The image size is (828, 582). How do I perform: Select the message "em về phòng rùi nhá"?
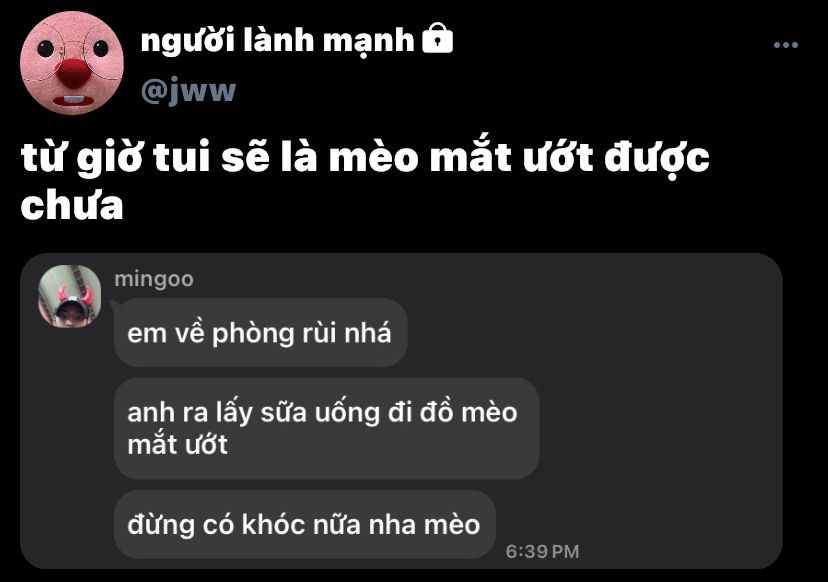click(x=260, y=333)
